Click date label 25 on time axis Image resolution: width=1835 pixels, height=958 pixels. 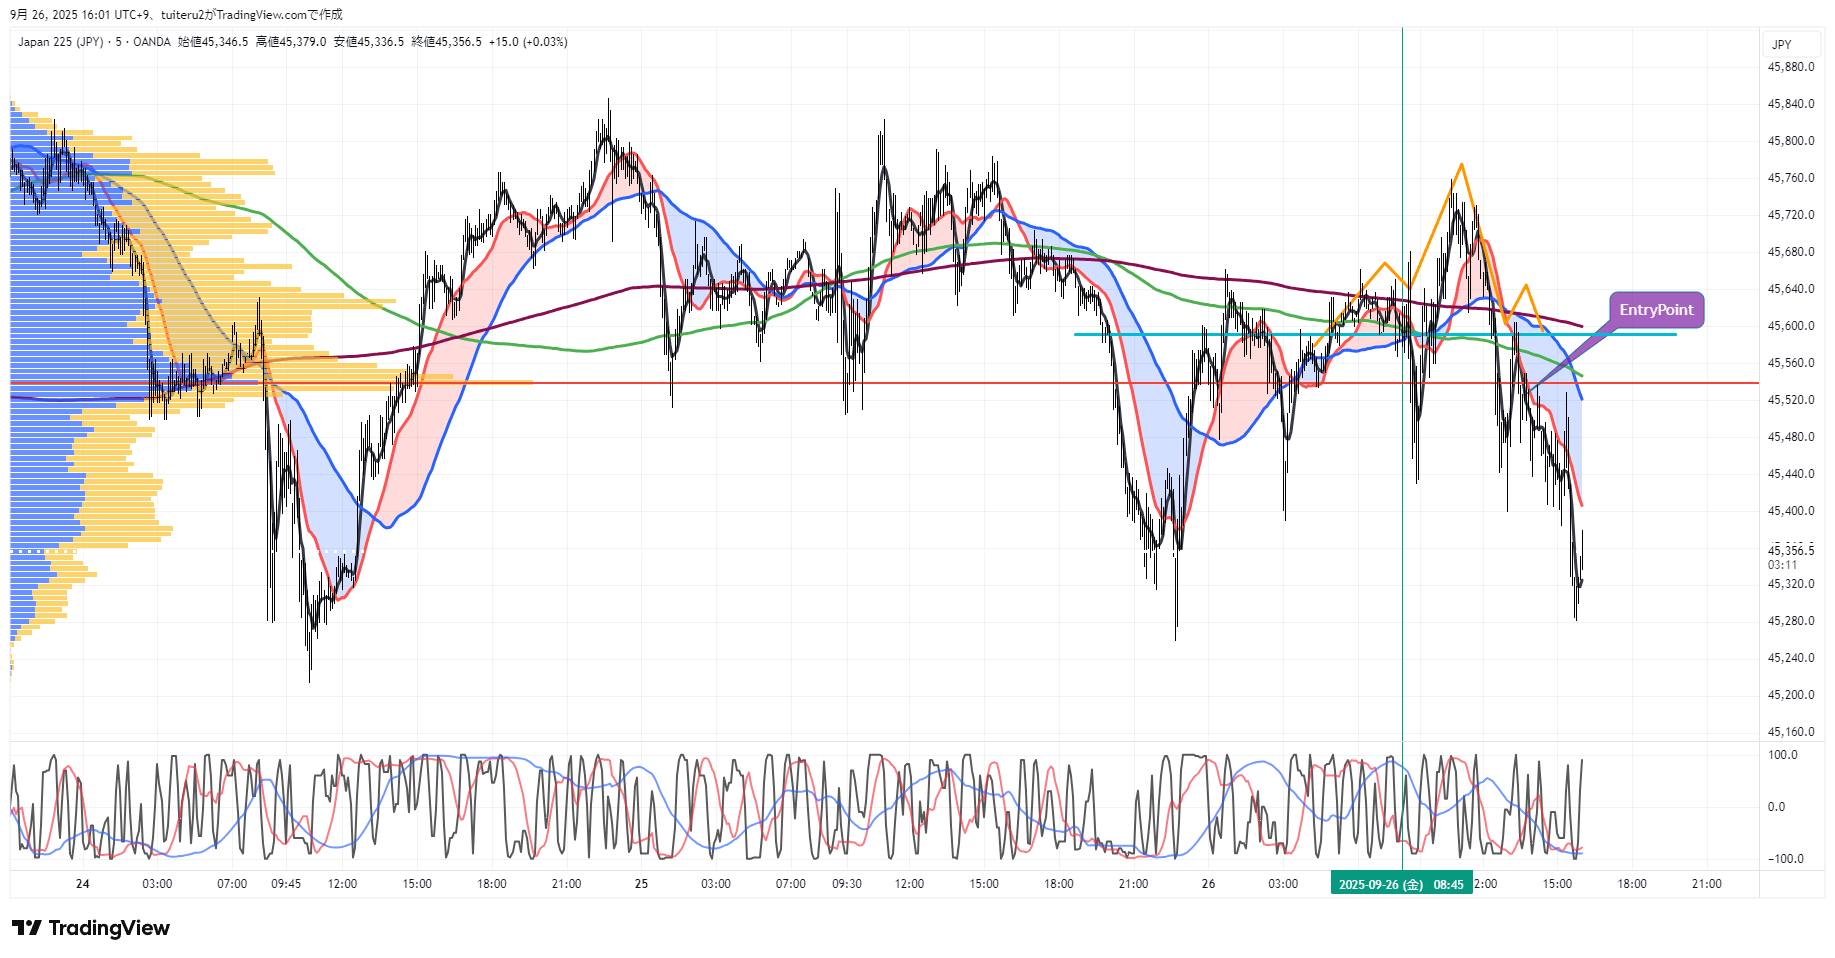(641, 884)
